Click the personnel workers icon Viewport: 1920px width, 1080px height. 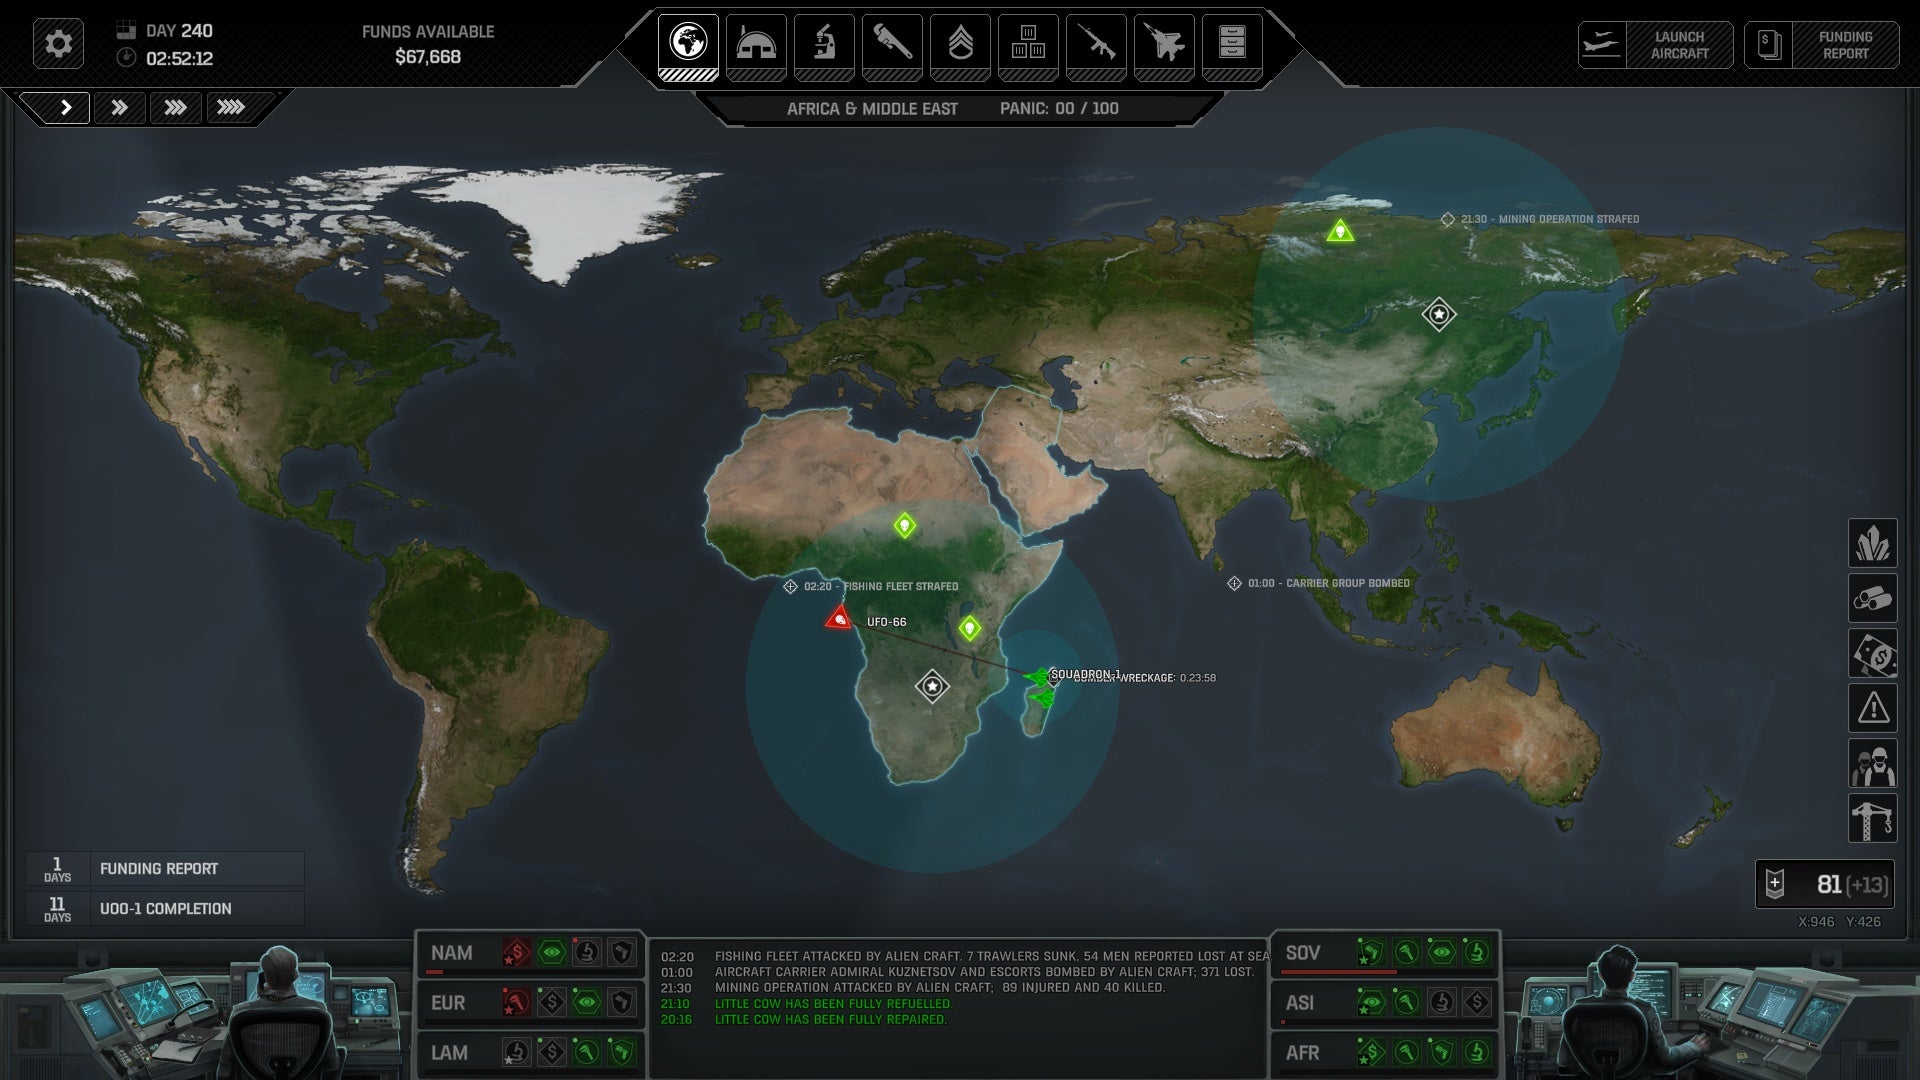[1872, 763]
